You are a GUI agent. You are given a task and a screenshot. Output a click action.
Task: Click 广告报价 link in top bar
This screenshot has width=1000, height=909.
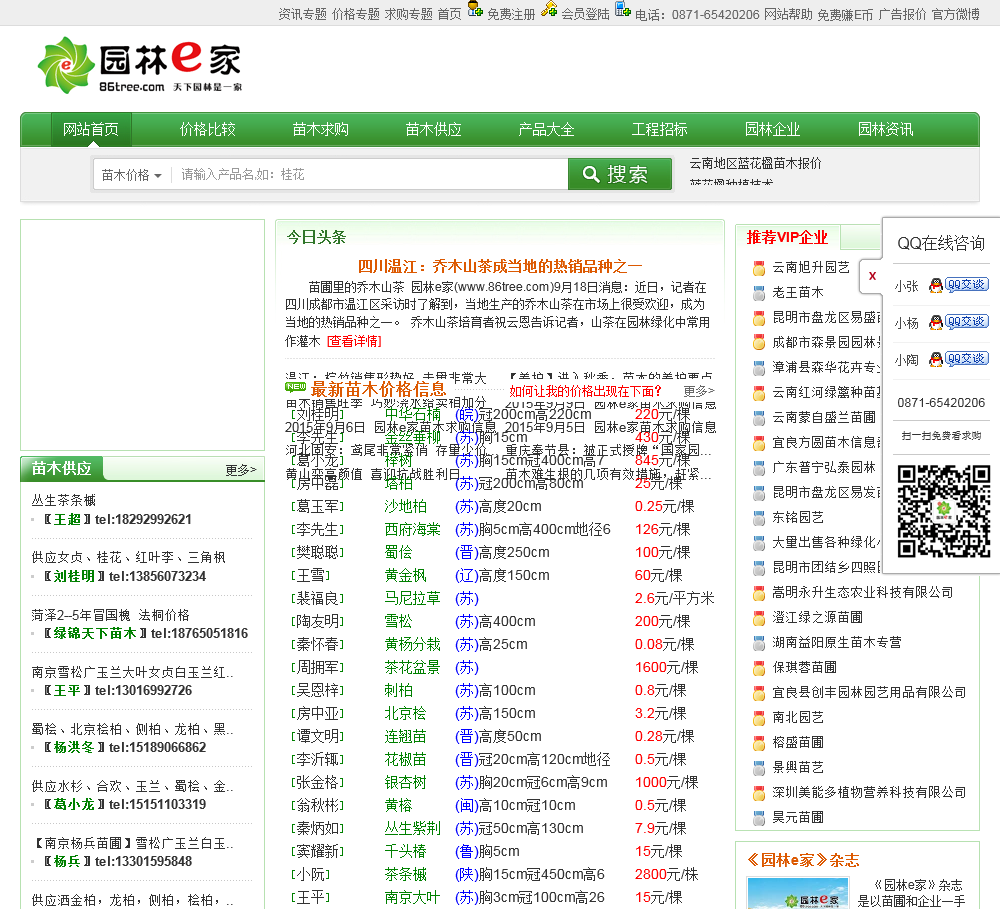pos(902,14)
